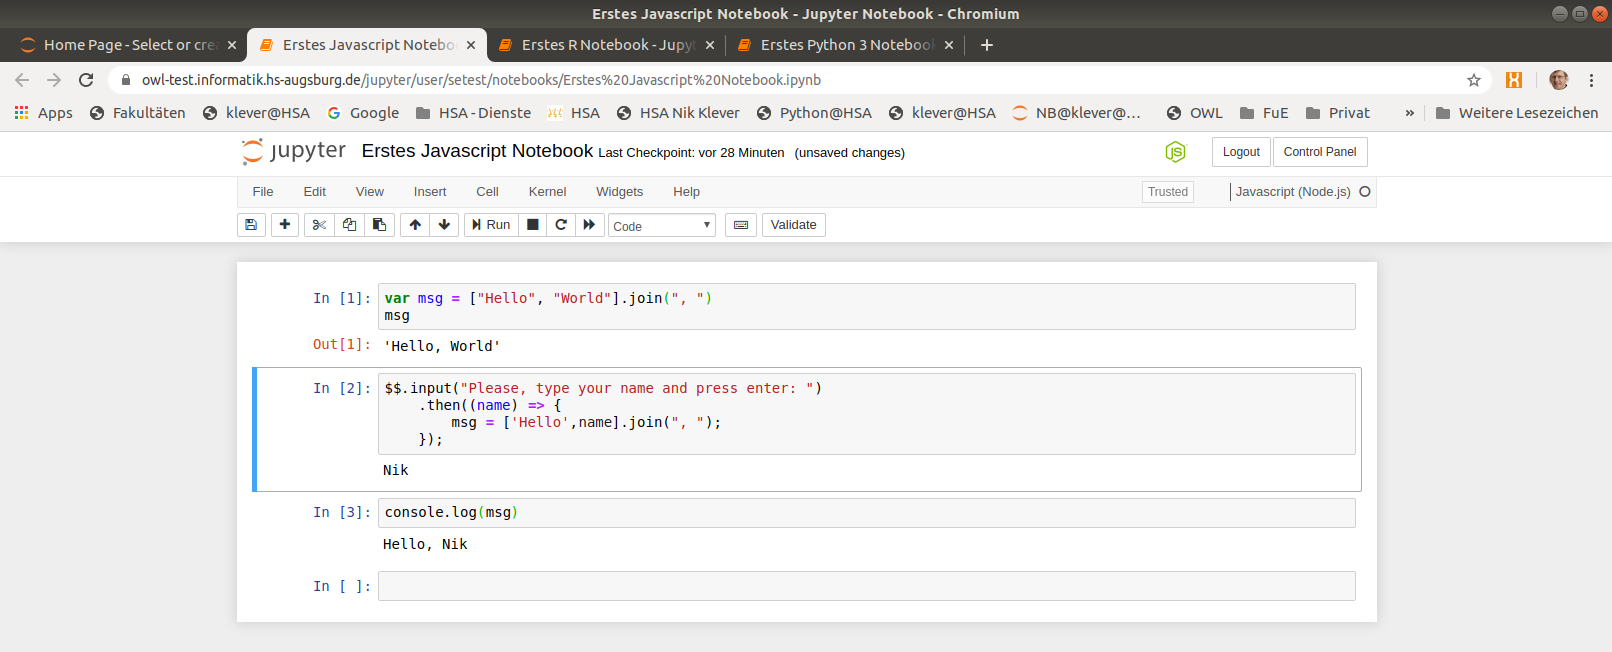This screenshot has width=1612, height=652.
Task: Open the Insert menu
Action: (430, 192)
